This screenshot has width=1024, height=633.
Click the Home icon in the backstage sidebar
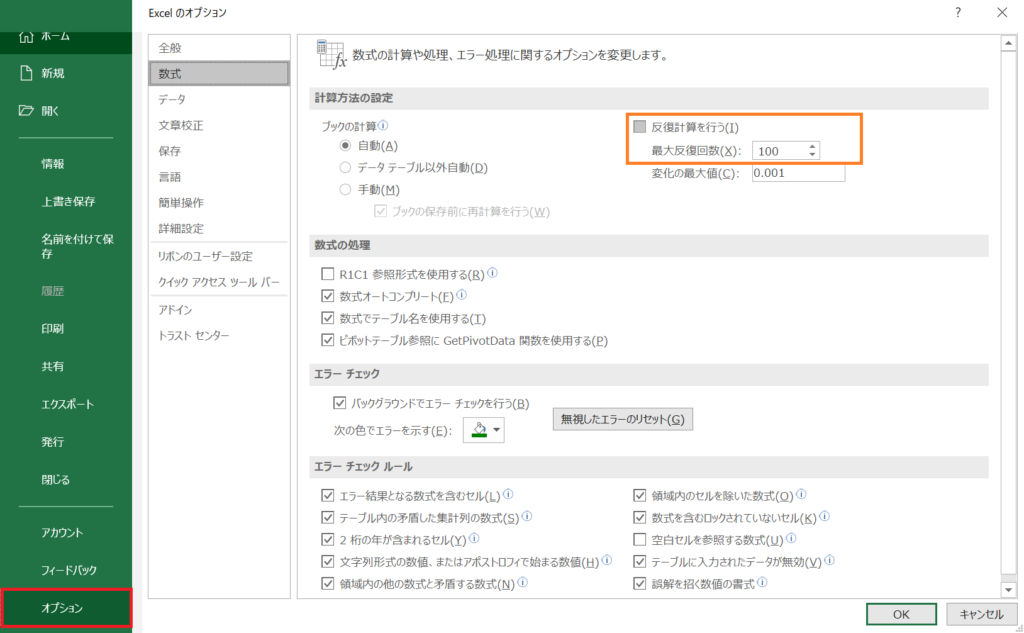coord(26,37)
